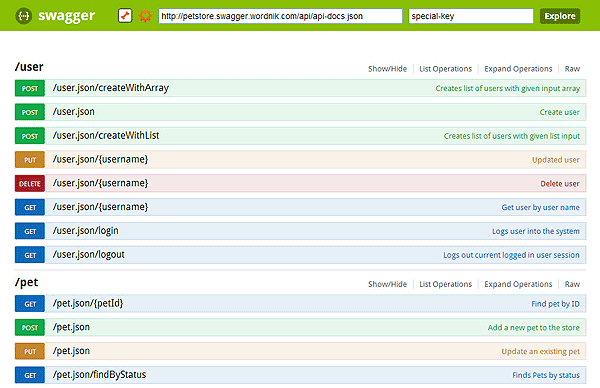Click PUT badge for /user.json/{username}
The height and width of the screenshot is (388, 600).
pyautogui.click(x=30, y=160)
